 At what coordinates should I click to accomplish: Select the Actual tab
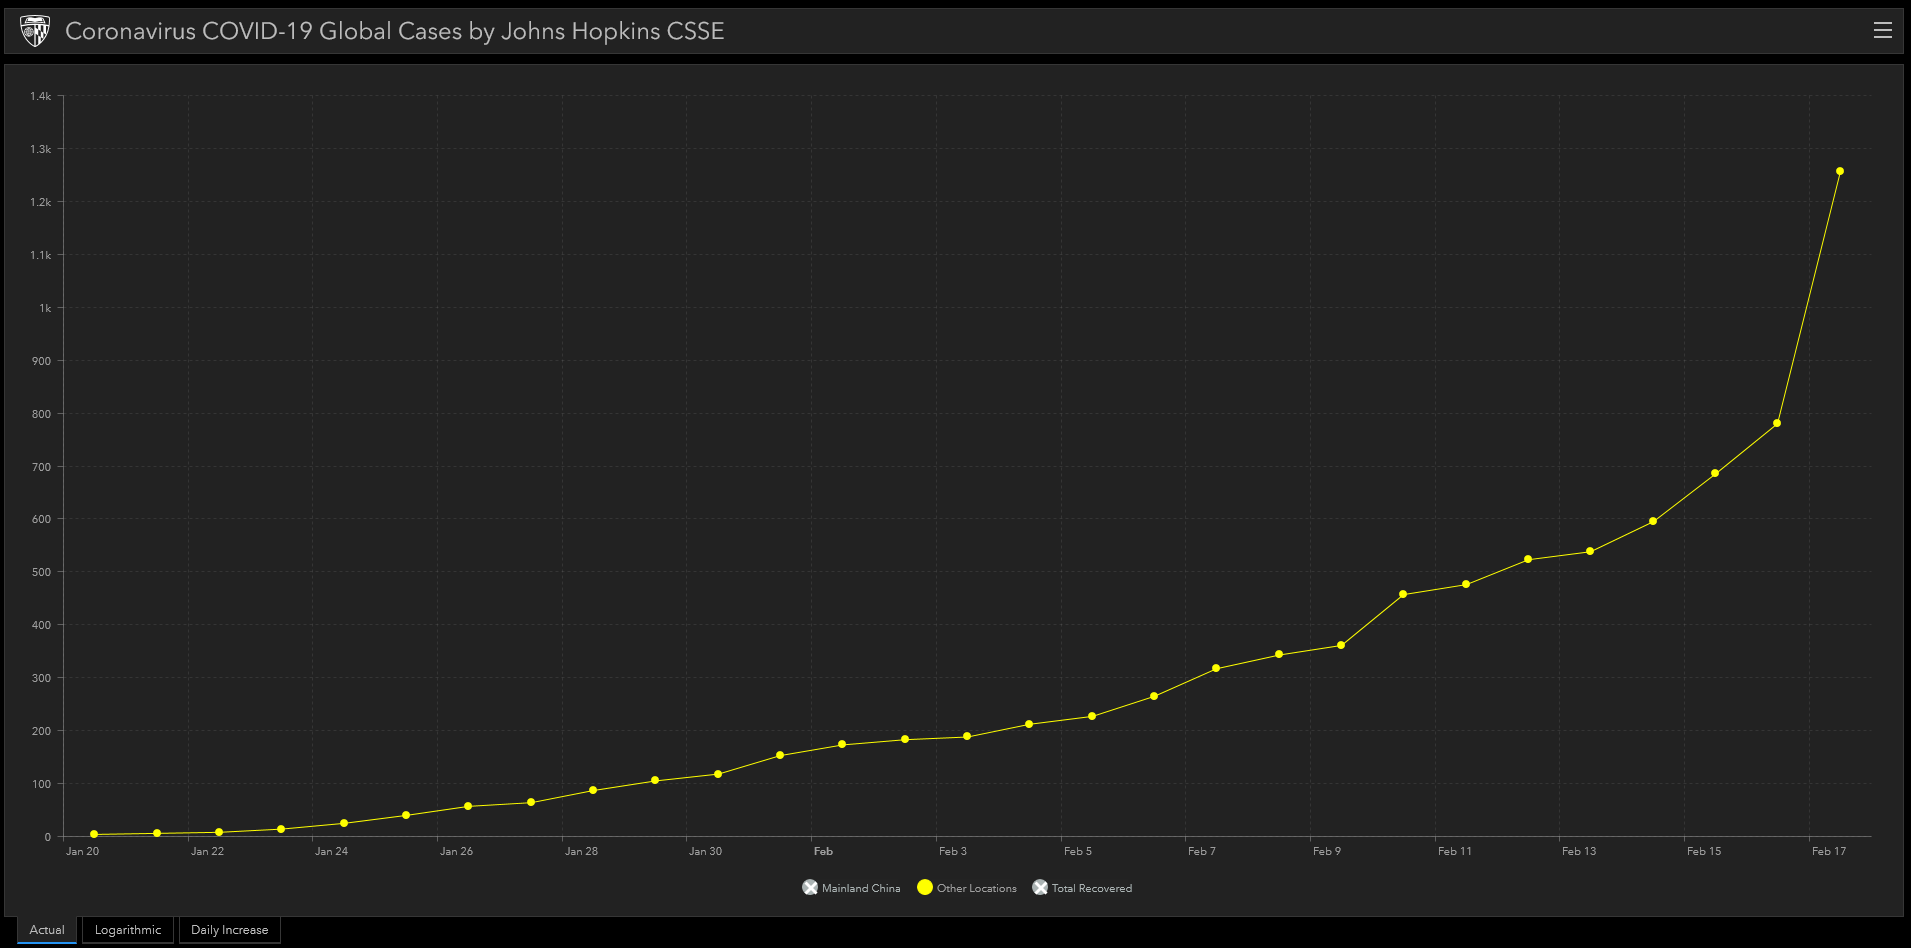tap(47, 930)
